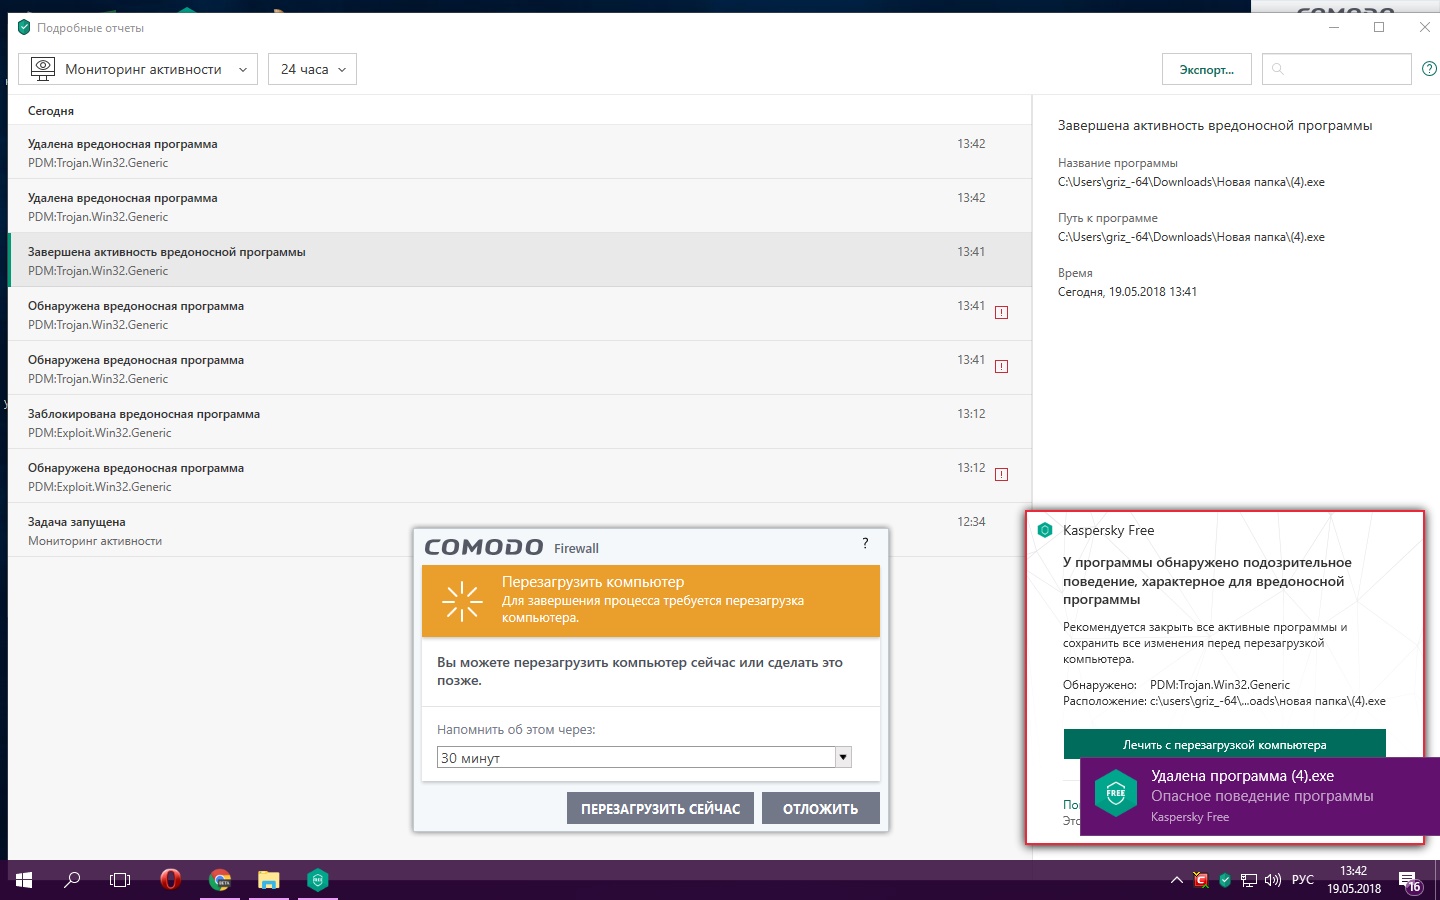Click ОТЛОЖИТЬ to postpone the restart
The image size is (1440, 900).
821,808
